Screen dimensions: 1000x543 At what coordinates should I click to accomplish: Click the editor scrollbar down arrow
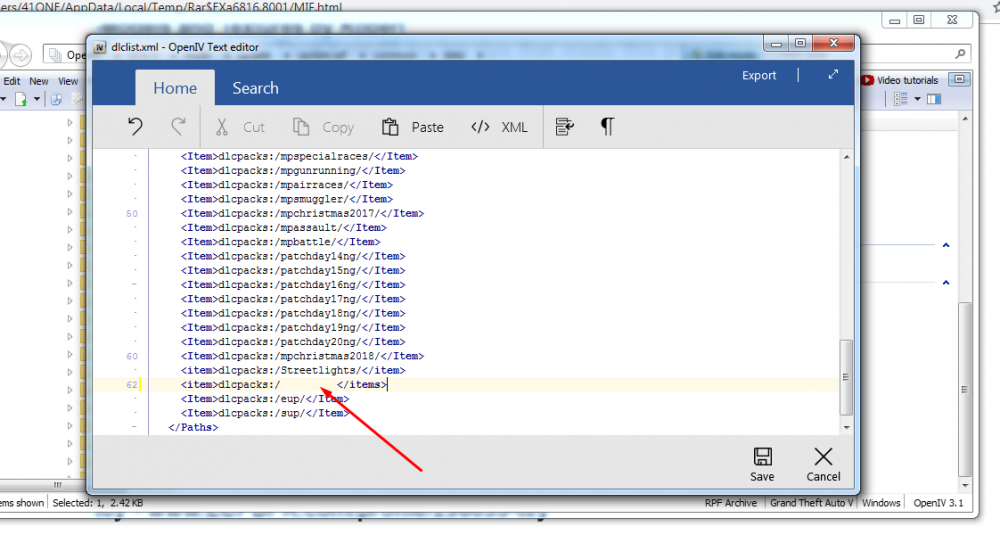[846, 428]
